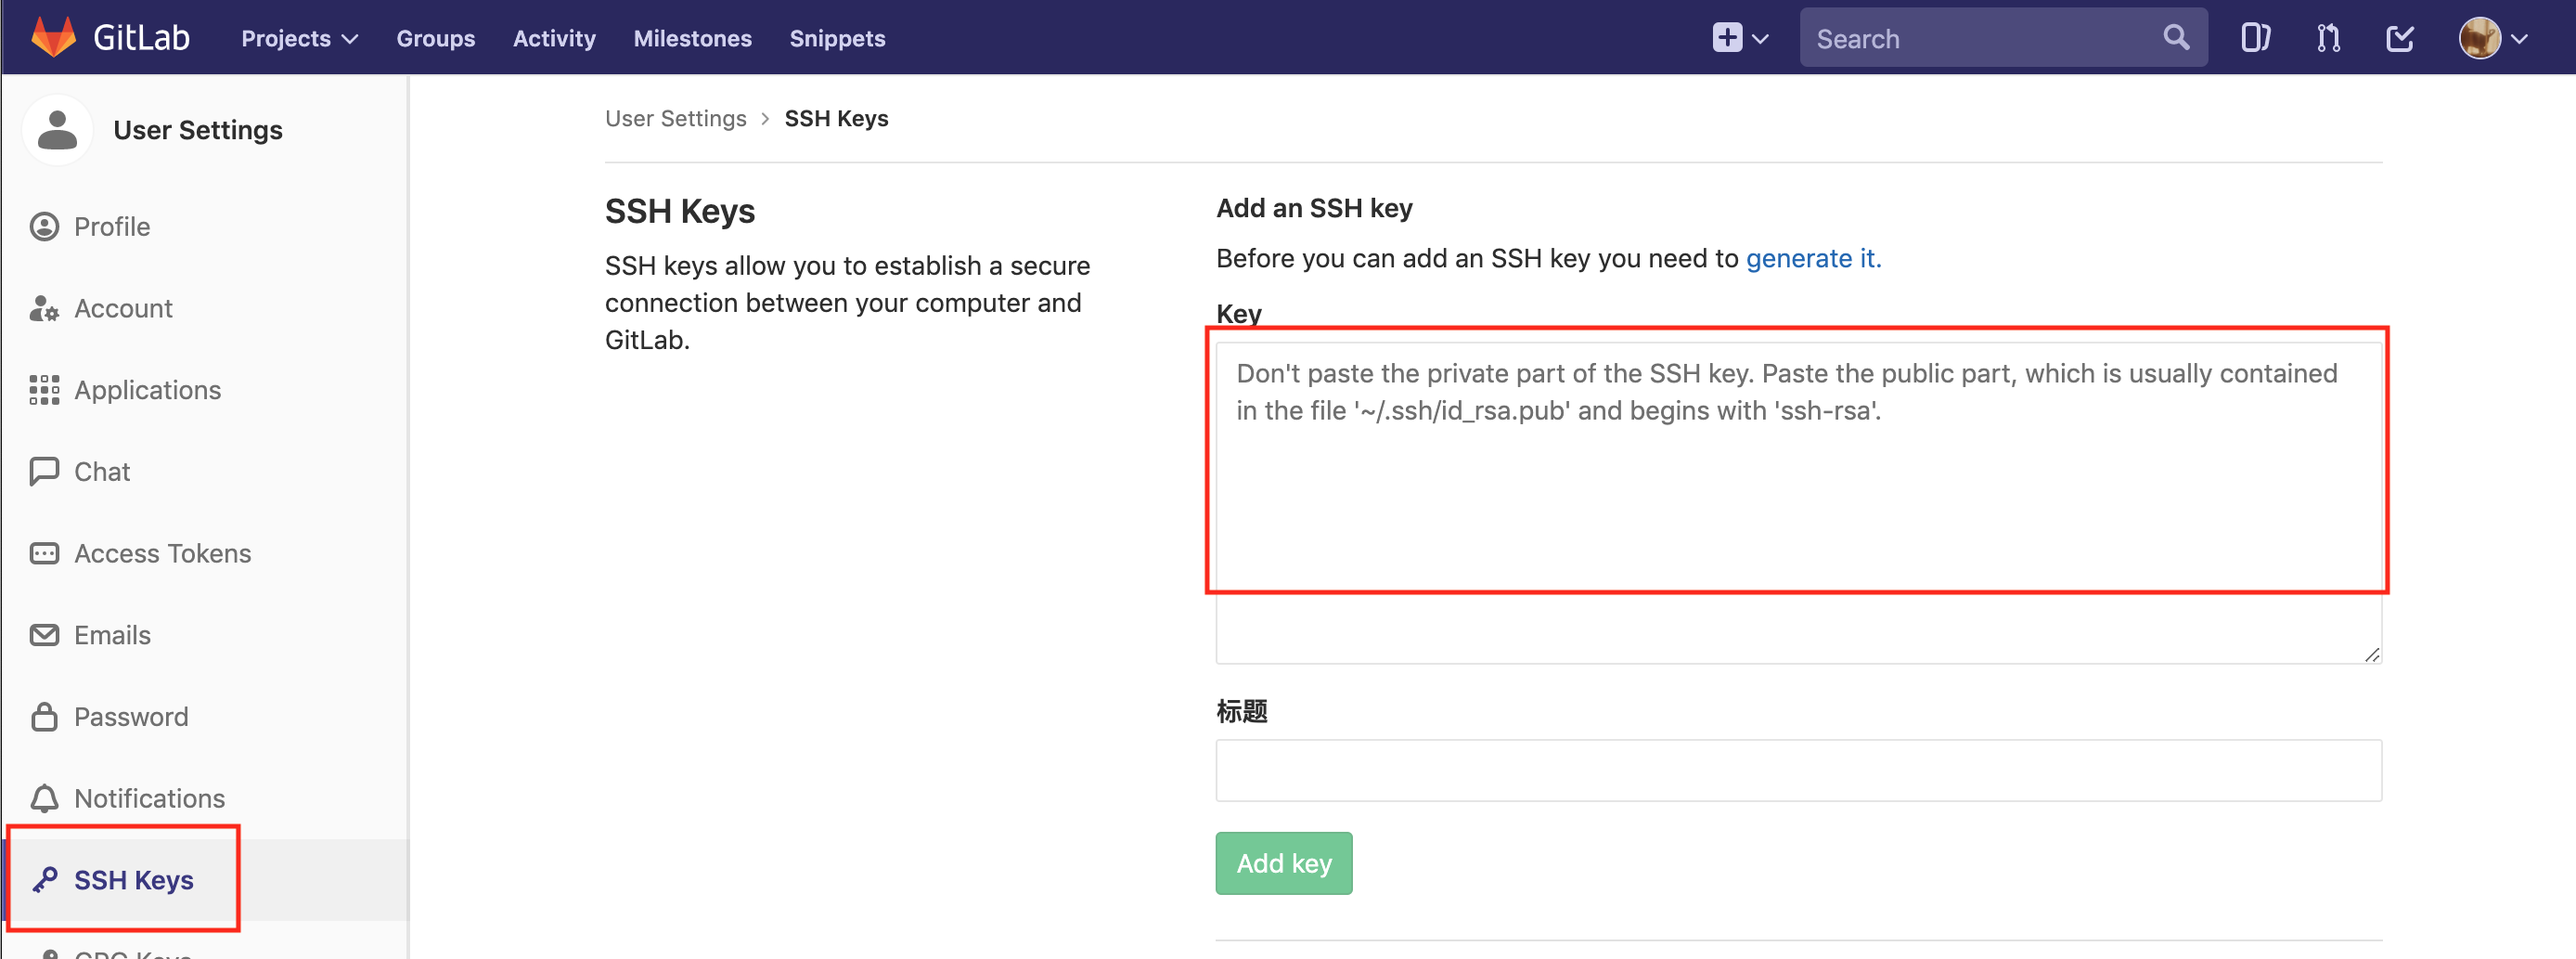Open the Activity menu item
This screenshot has height=959, width=2576.
tap(554, 38)
